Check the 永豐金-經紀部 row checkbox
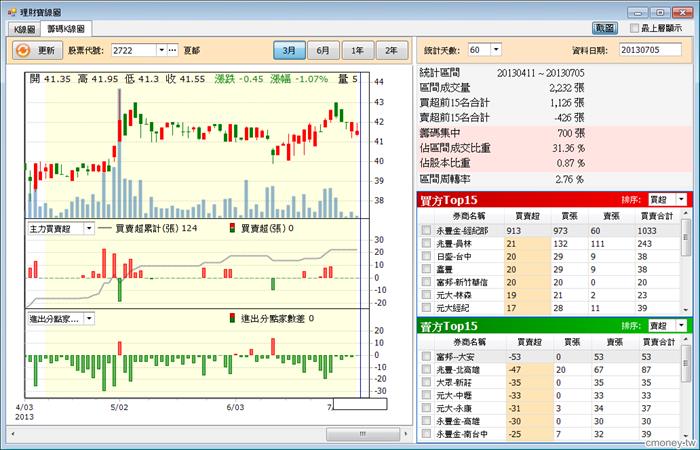 pyautogui.click(x=426, y=230)
